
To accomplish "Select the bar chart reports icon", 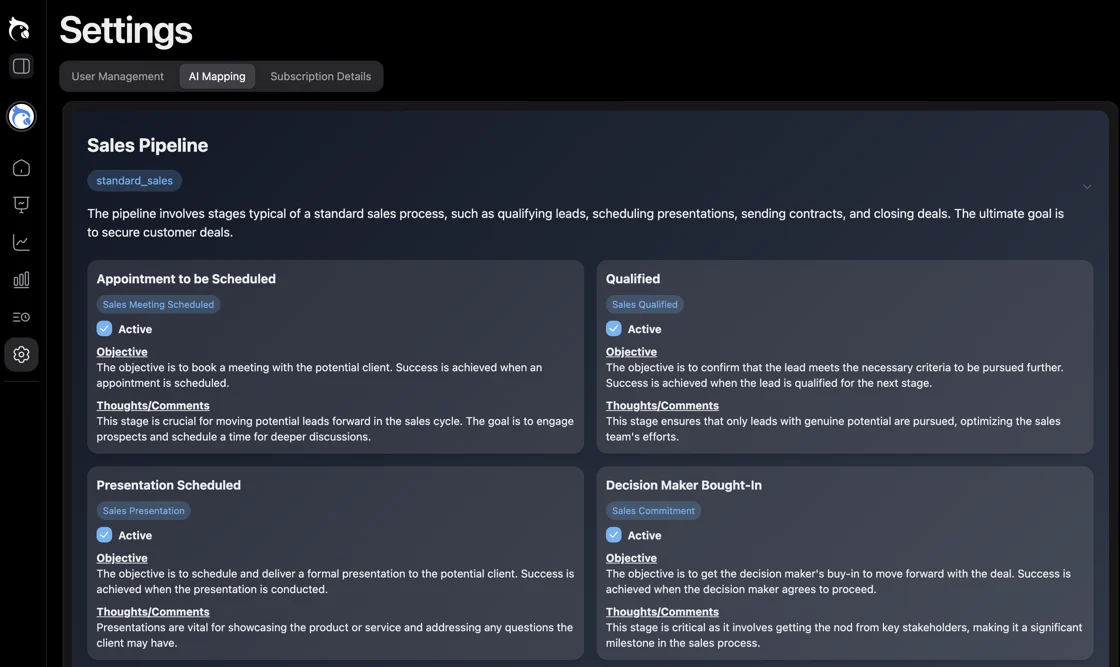I will pyautogui.click(x=21, y=280).
